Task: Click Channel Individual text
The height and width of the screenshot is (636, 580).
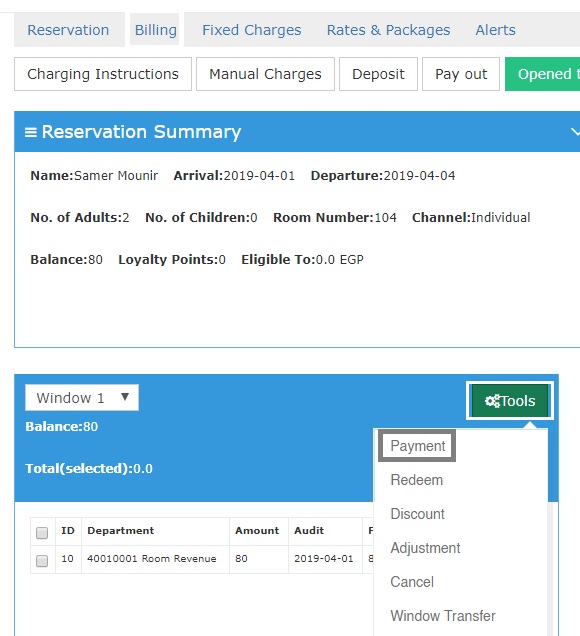Action: point(471,217)
